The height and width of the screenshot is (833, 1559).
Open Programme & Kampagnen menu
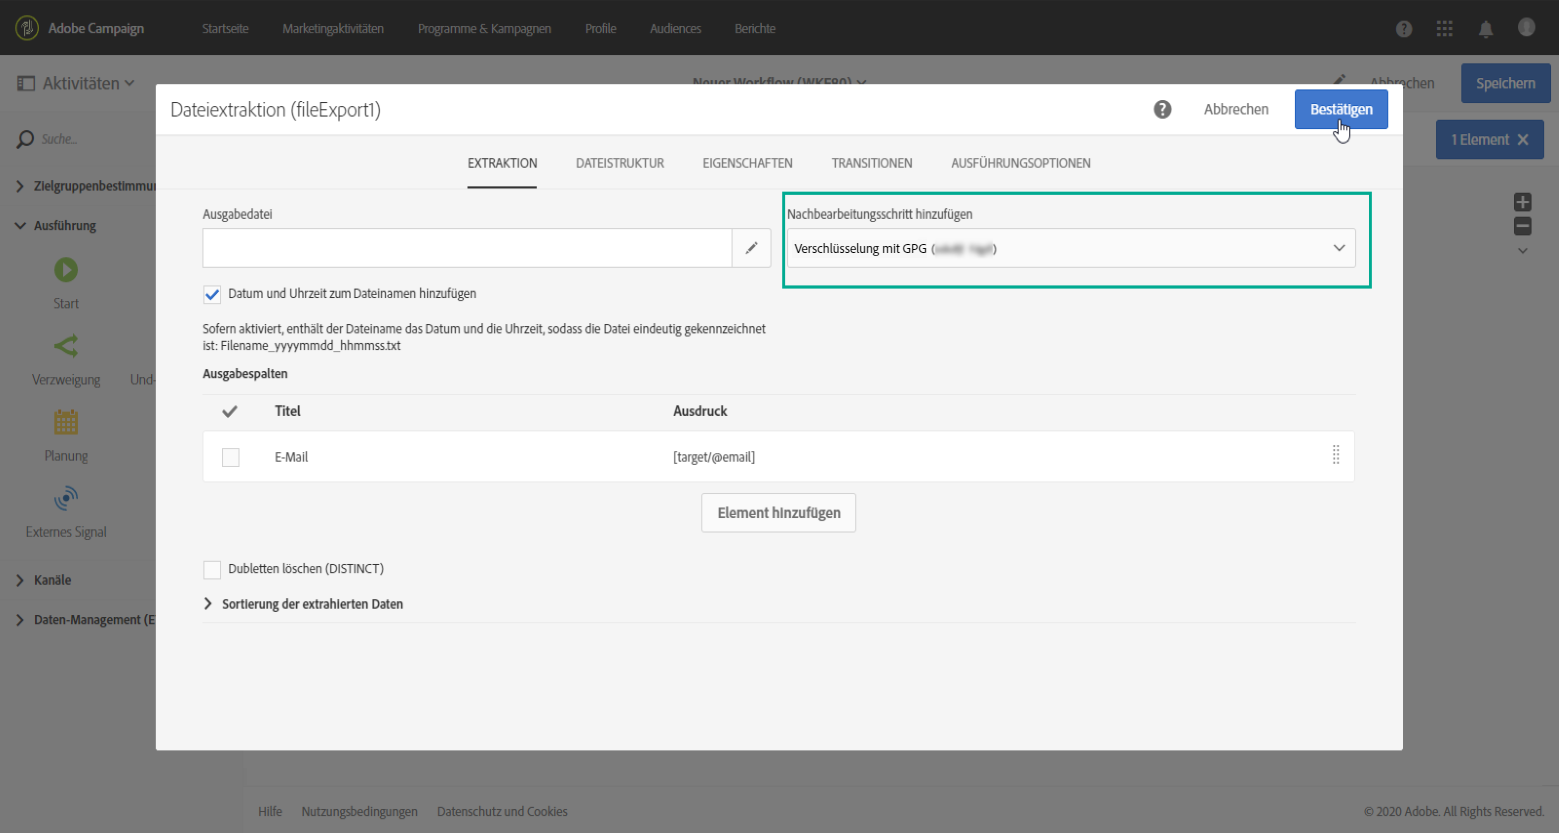(484, 29)
